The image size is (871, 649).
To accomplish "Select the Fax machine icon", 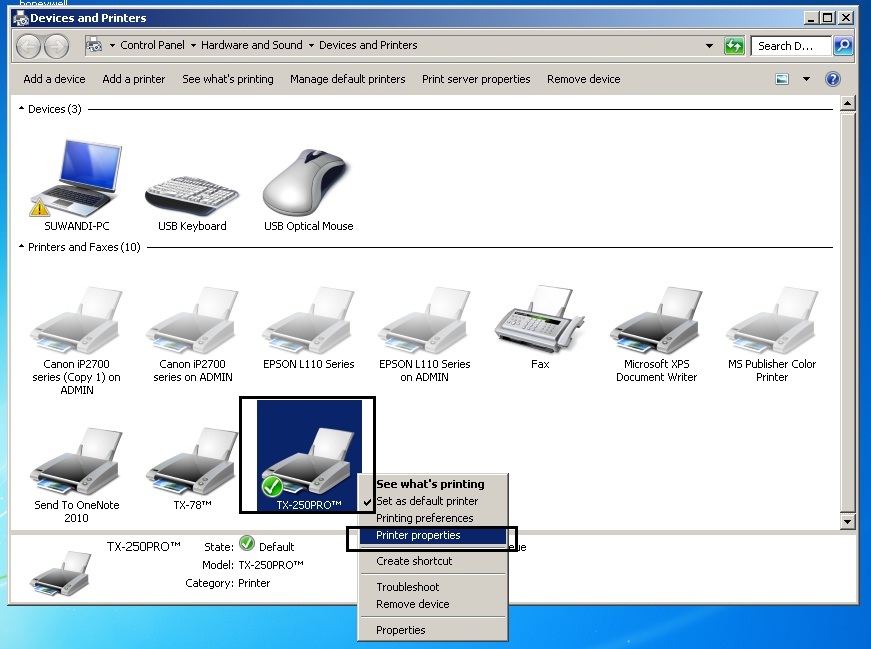I will coord(540,320).
